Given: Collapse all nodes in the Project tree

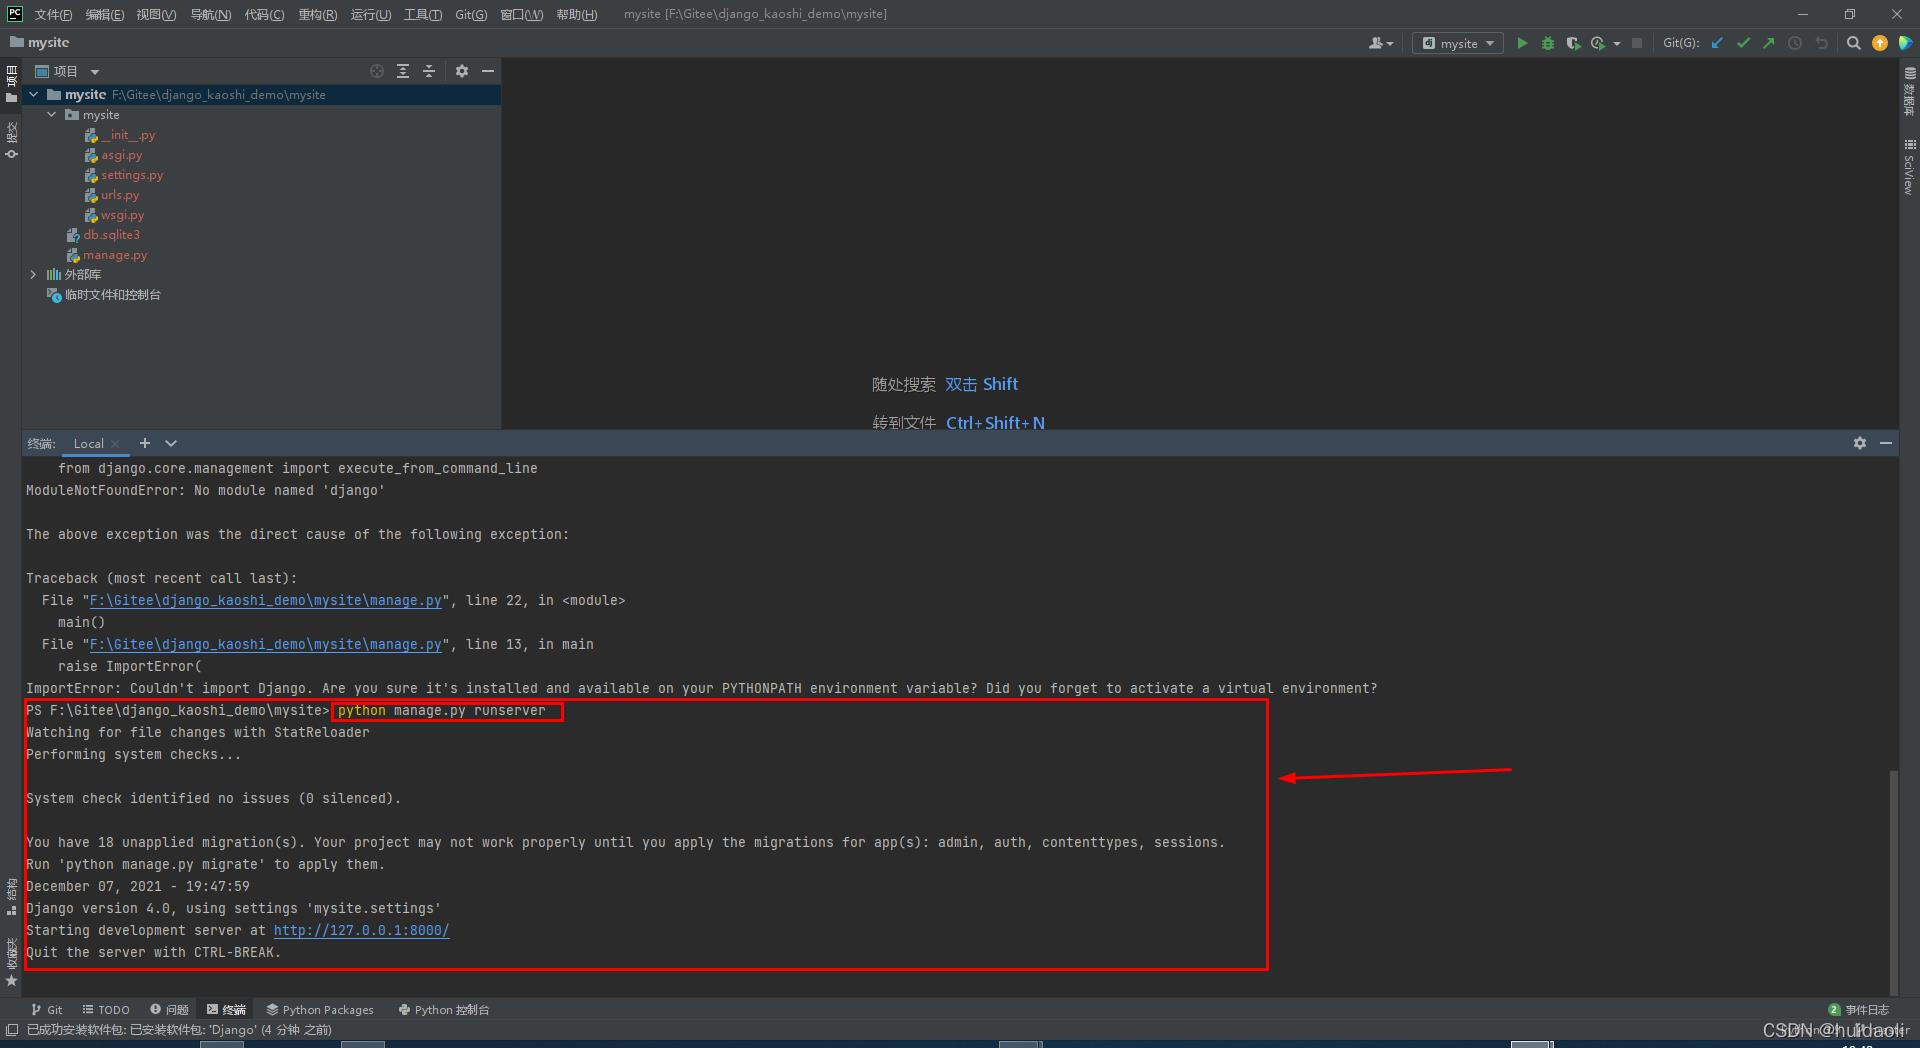Looking at the screenshot, I should (429, 71).
